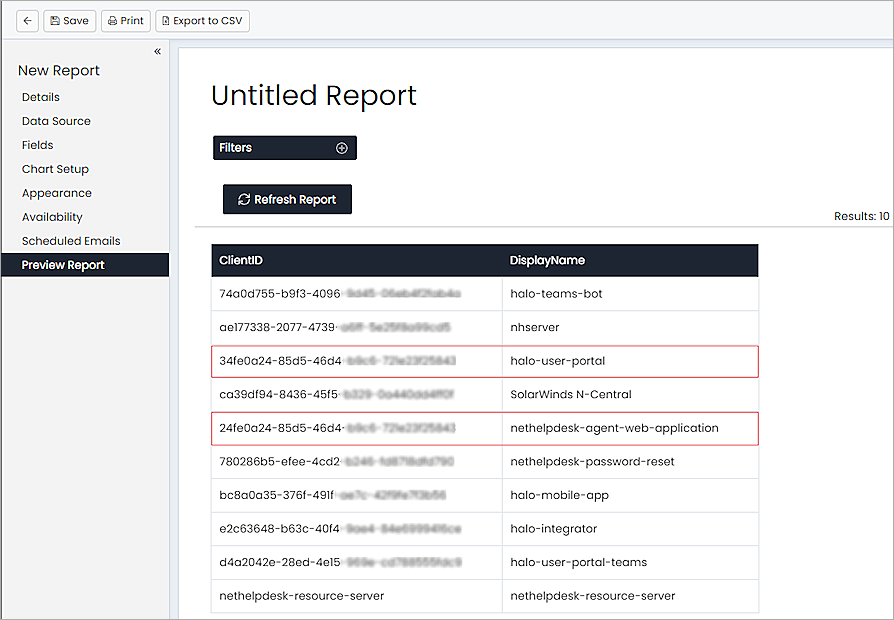Image resolution: width=894 pixels, height=620 pixels.
Task: Open the Data Source tab
Action: (x=55, y=121)
